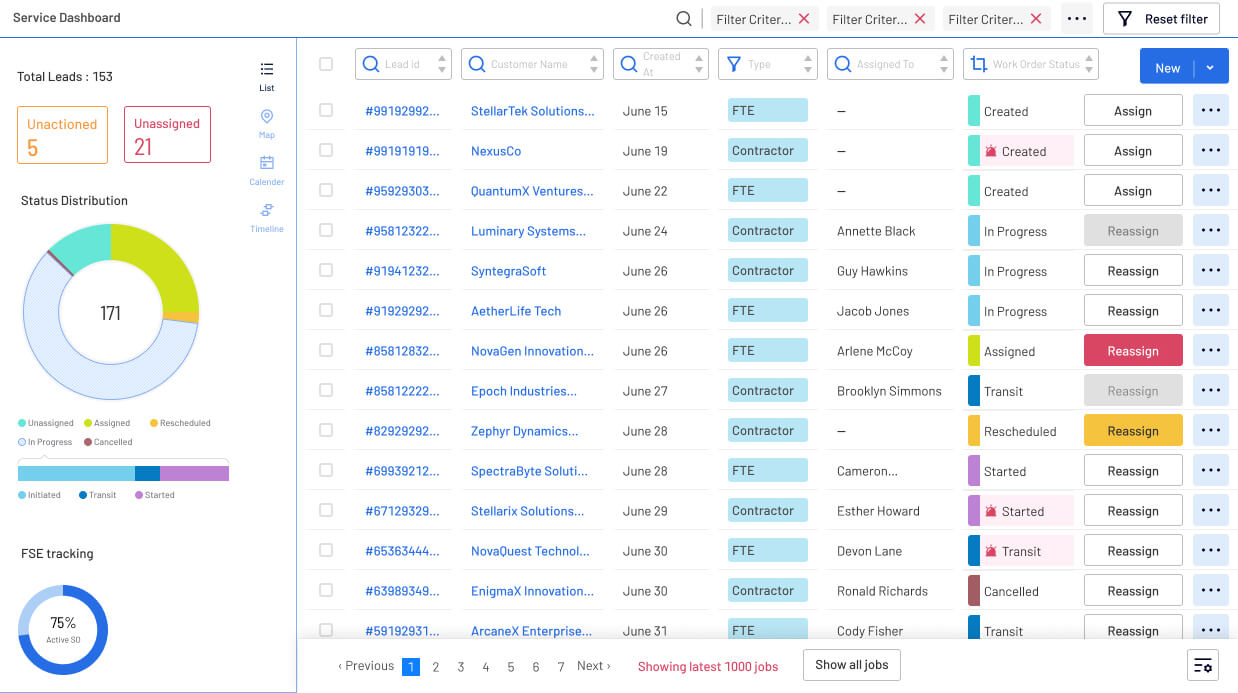
Task: Expand the New button dropdown chevron
Action: pos(1210,67)
